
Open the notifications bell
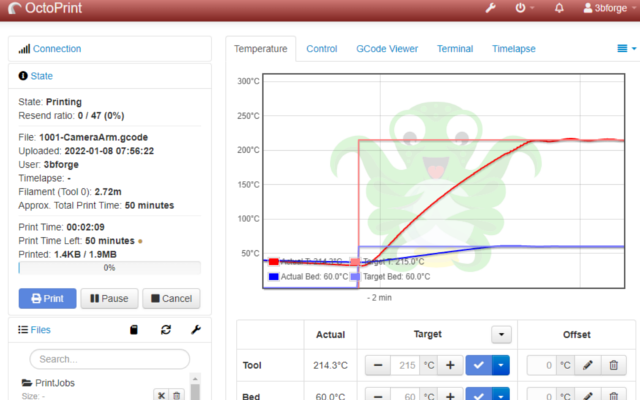559,8
